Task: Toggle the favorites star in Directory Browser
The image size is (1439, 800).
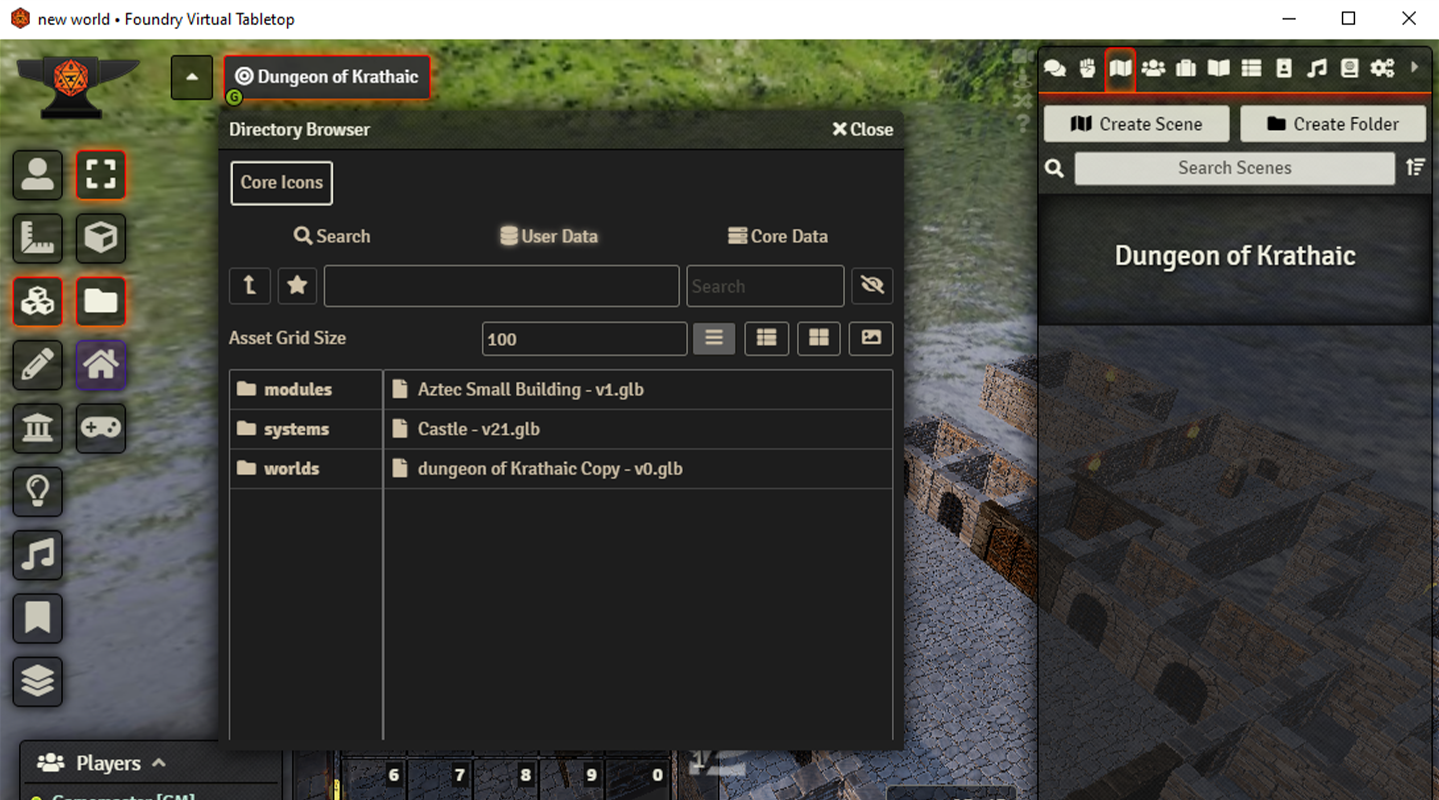Action: pos(296,285)
